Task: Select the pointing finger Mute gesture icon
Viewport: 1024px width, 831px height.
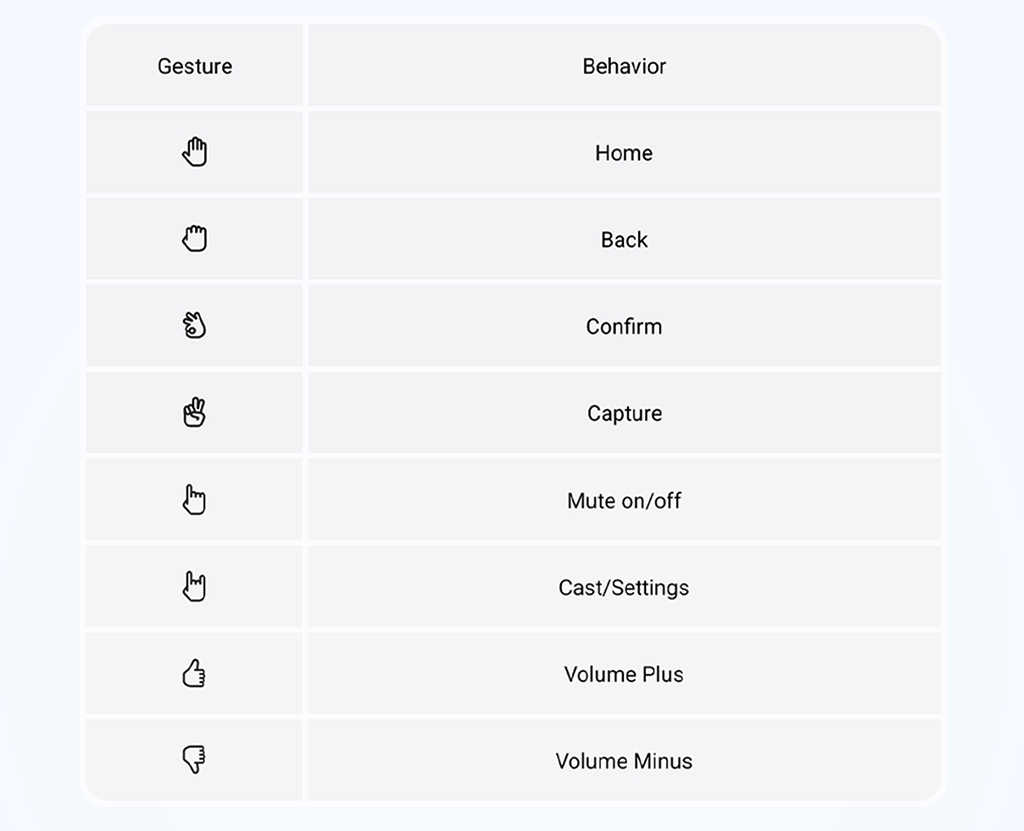Action: pyautogui.click(x=195, y=499)
